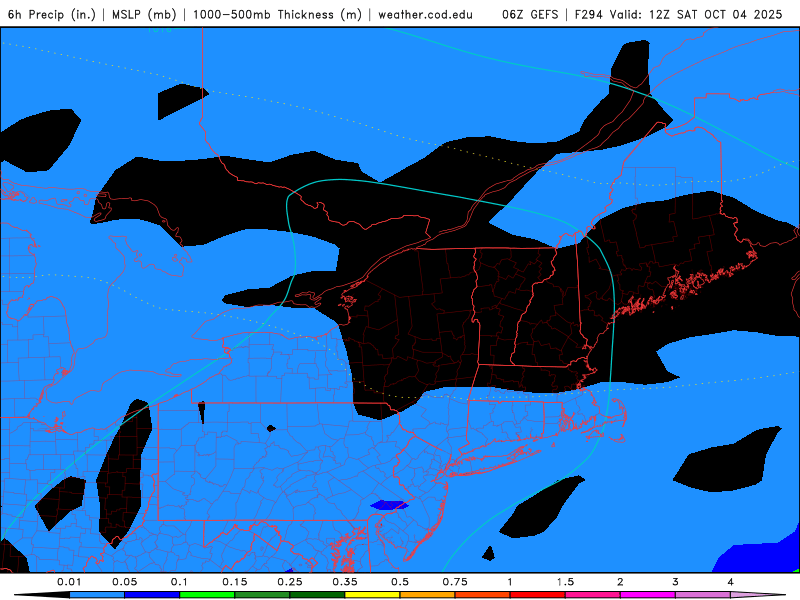Click the 0.75 legend value

pyautogui.click(x=455, y=582)
